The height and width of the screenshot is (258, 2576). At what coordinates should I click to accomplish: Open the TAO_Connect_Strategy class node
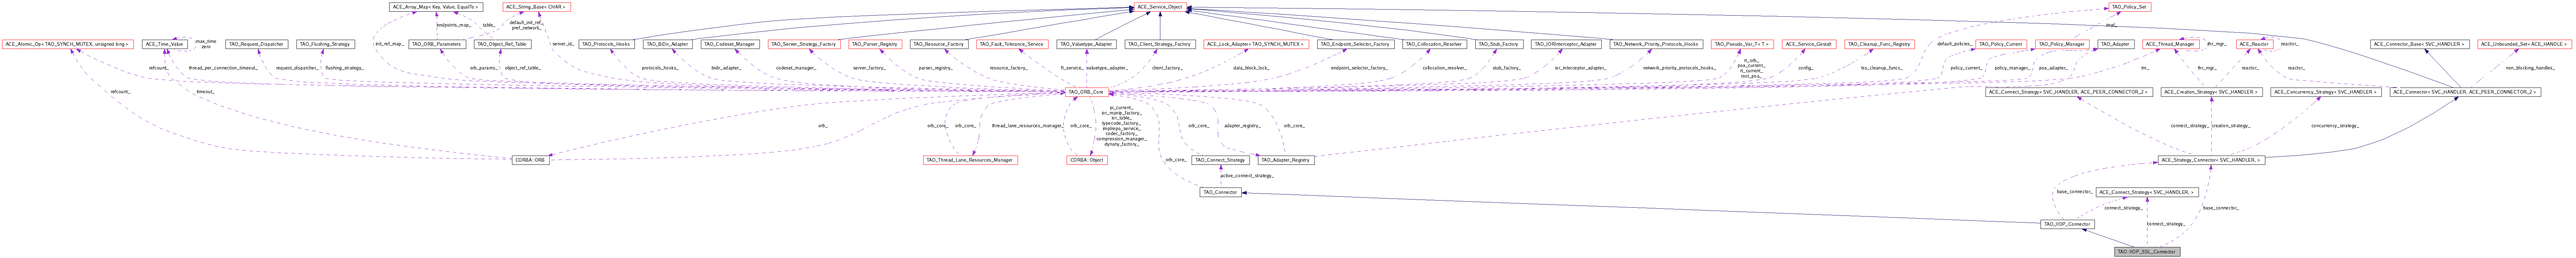[x=1220, y=160]
